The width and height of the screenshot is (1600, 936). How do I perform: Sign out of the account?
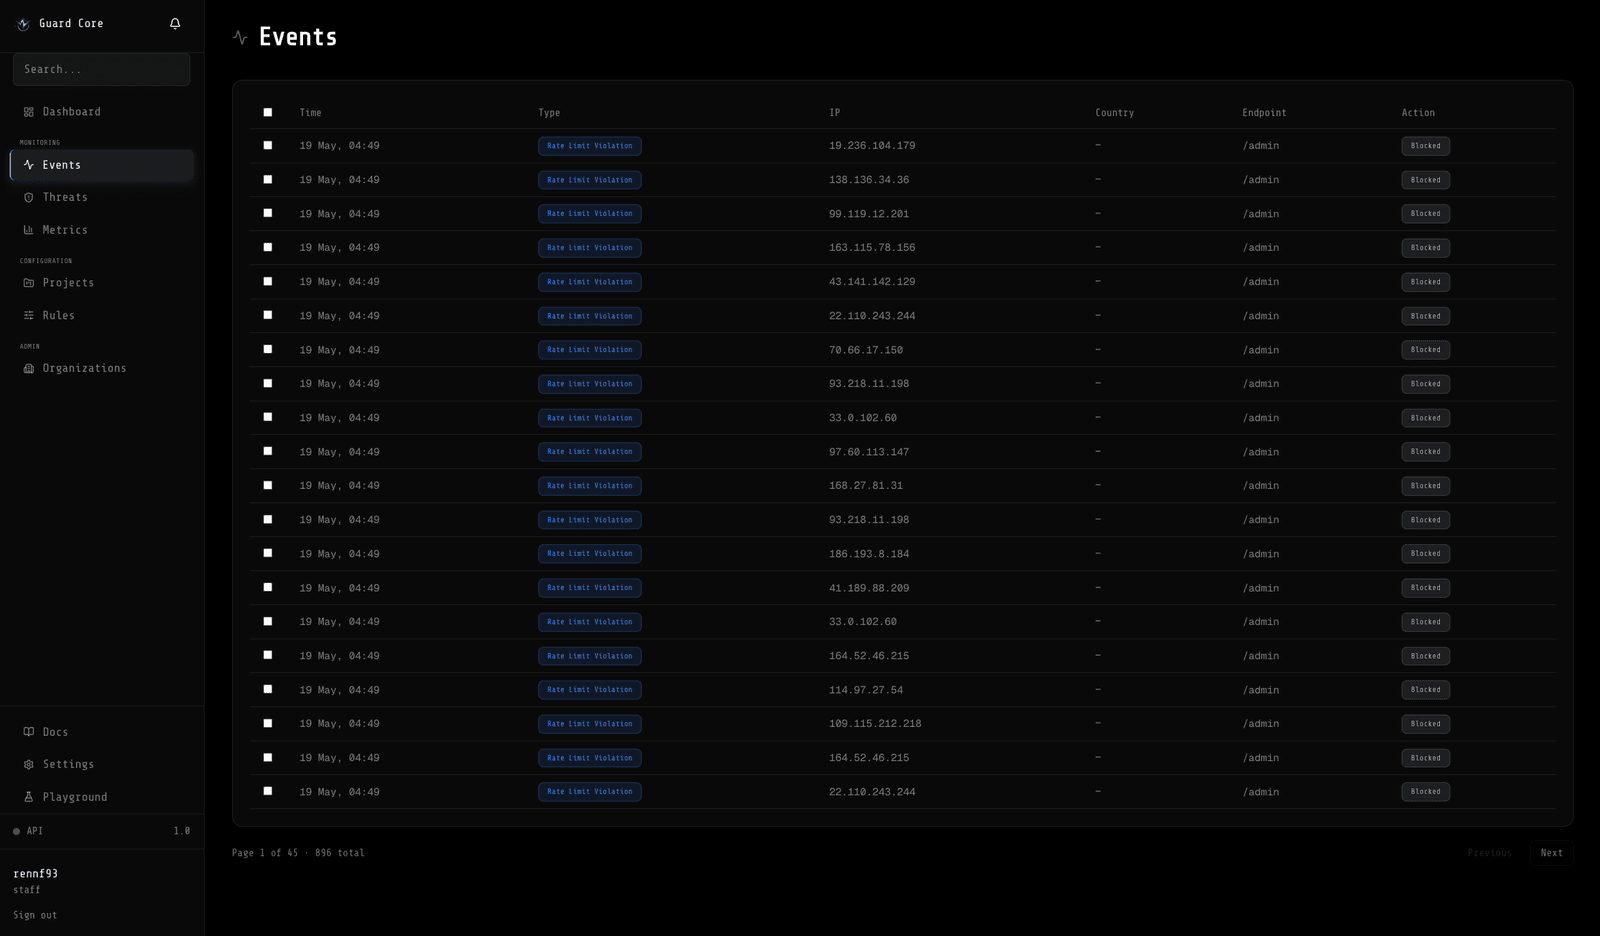[35, 915]
